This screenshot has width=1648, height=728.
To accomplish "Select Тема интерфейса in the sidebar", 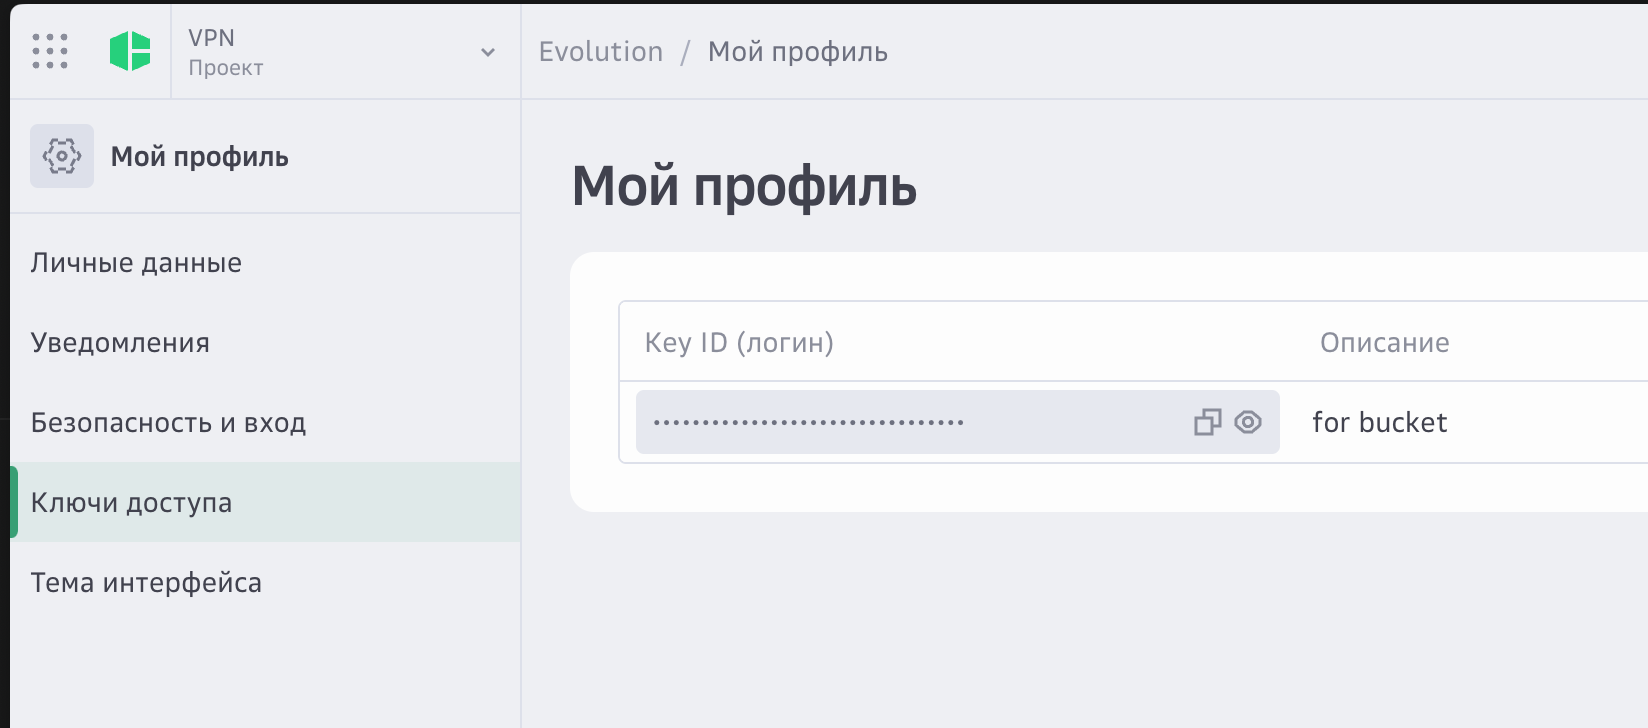I will tap(146, 582).
